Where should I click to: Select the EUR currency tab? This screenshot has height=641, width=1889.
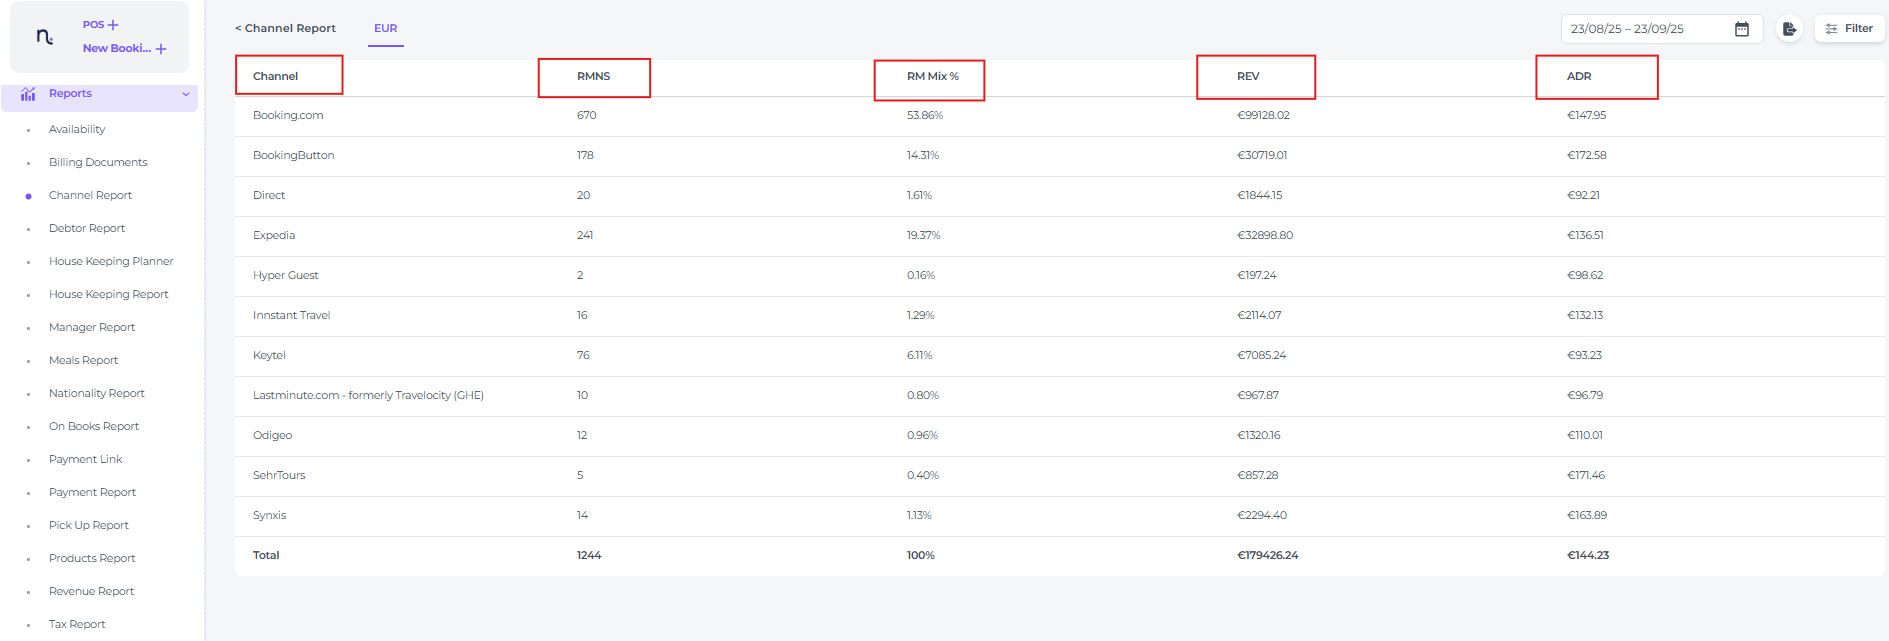tap(385, 28)
